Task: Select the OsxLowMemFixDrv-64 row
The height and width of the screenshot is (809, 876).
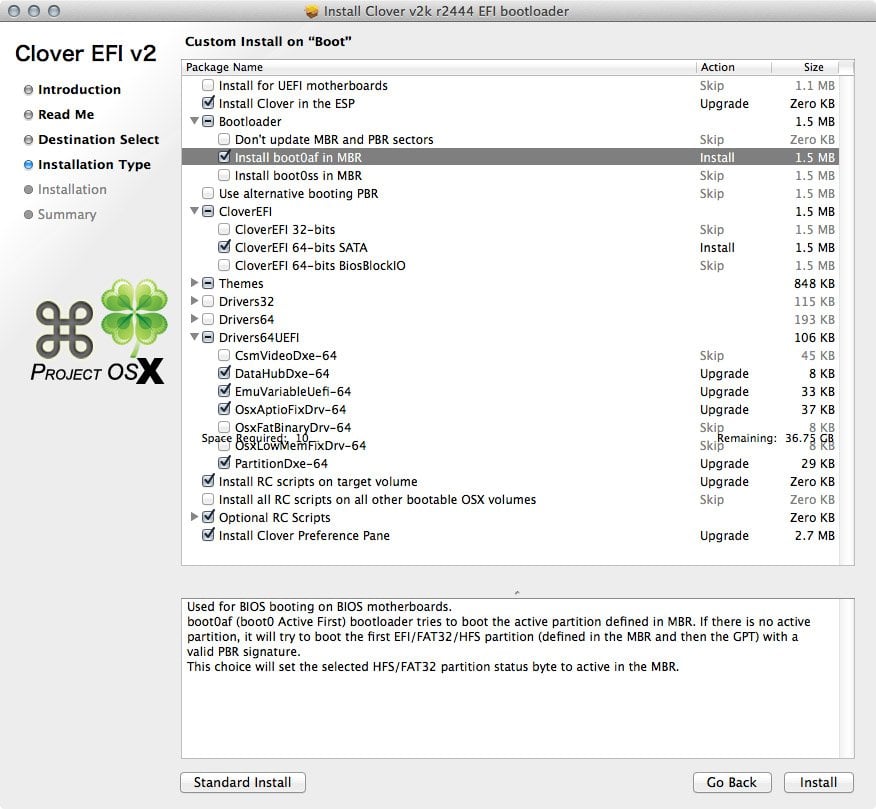Action: coord(510,445)
